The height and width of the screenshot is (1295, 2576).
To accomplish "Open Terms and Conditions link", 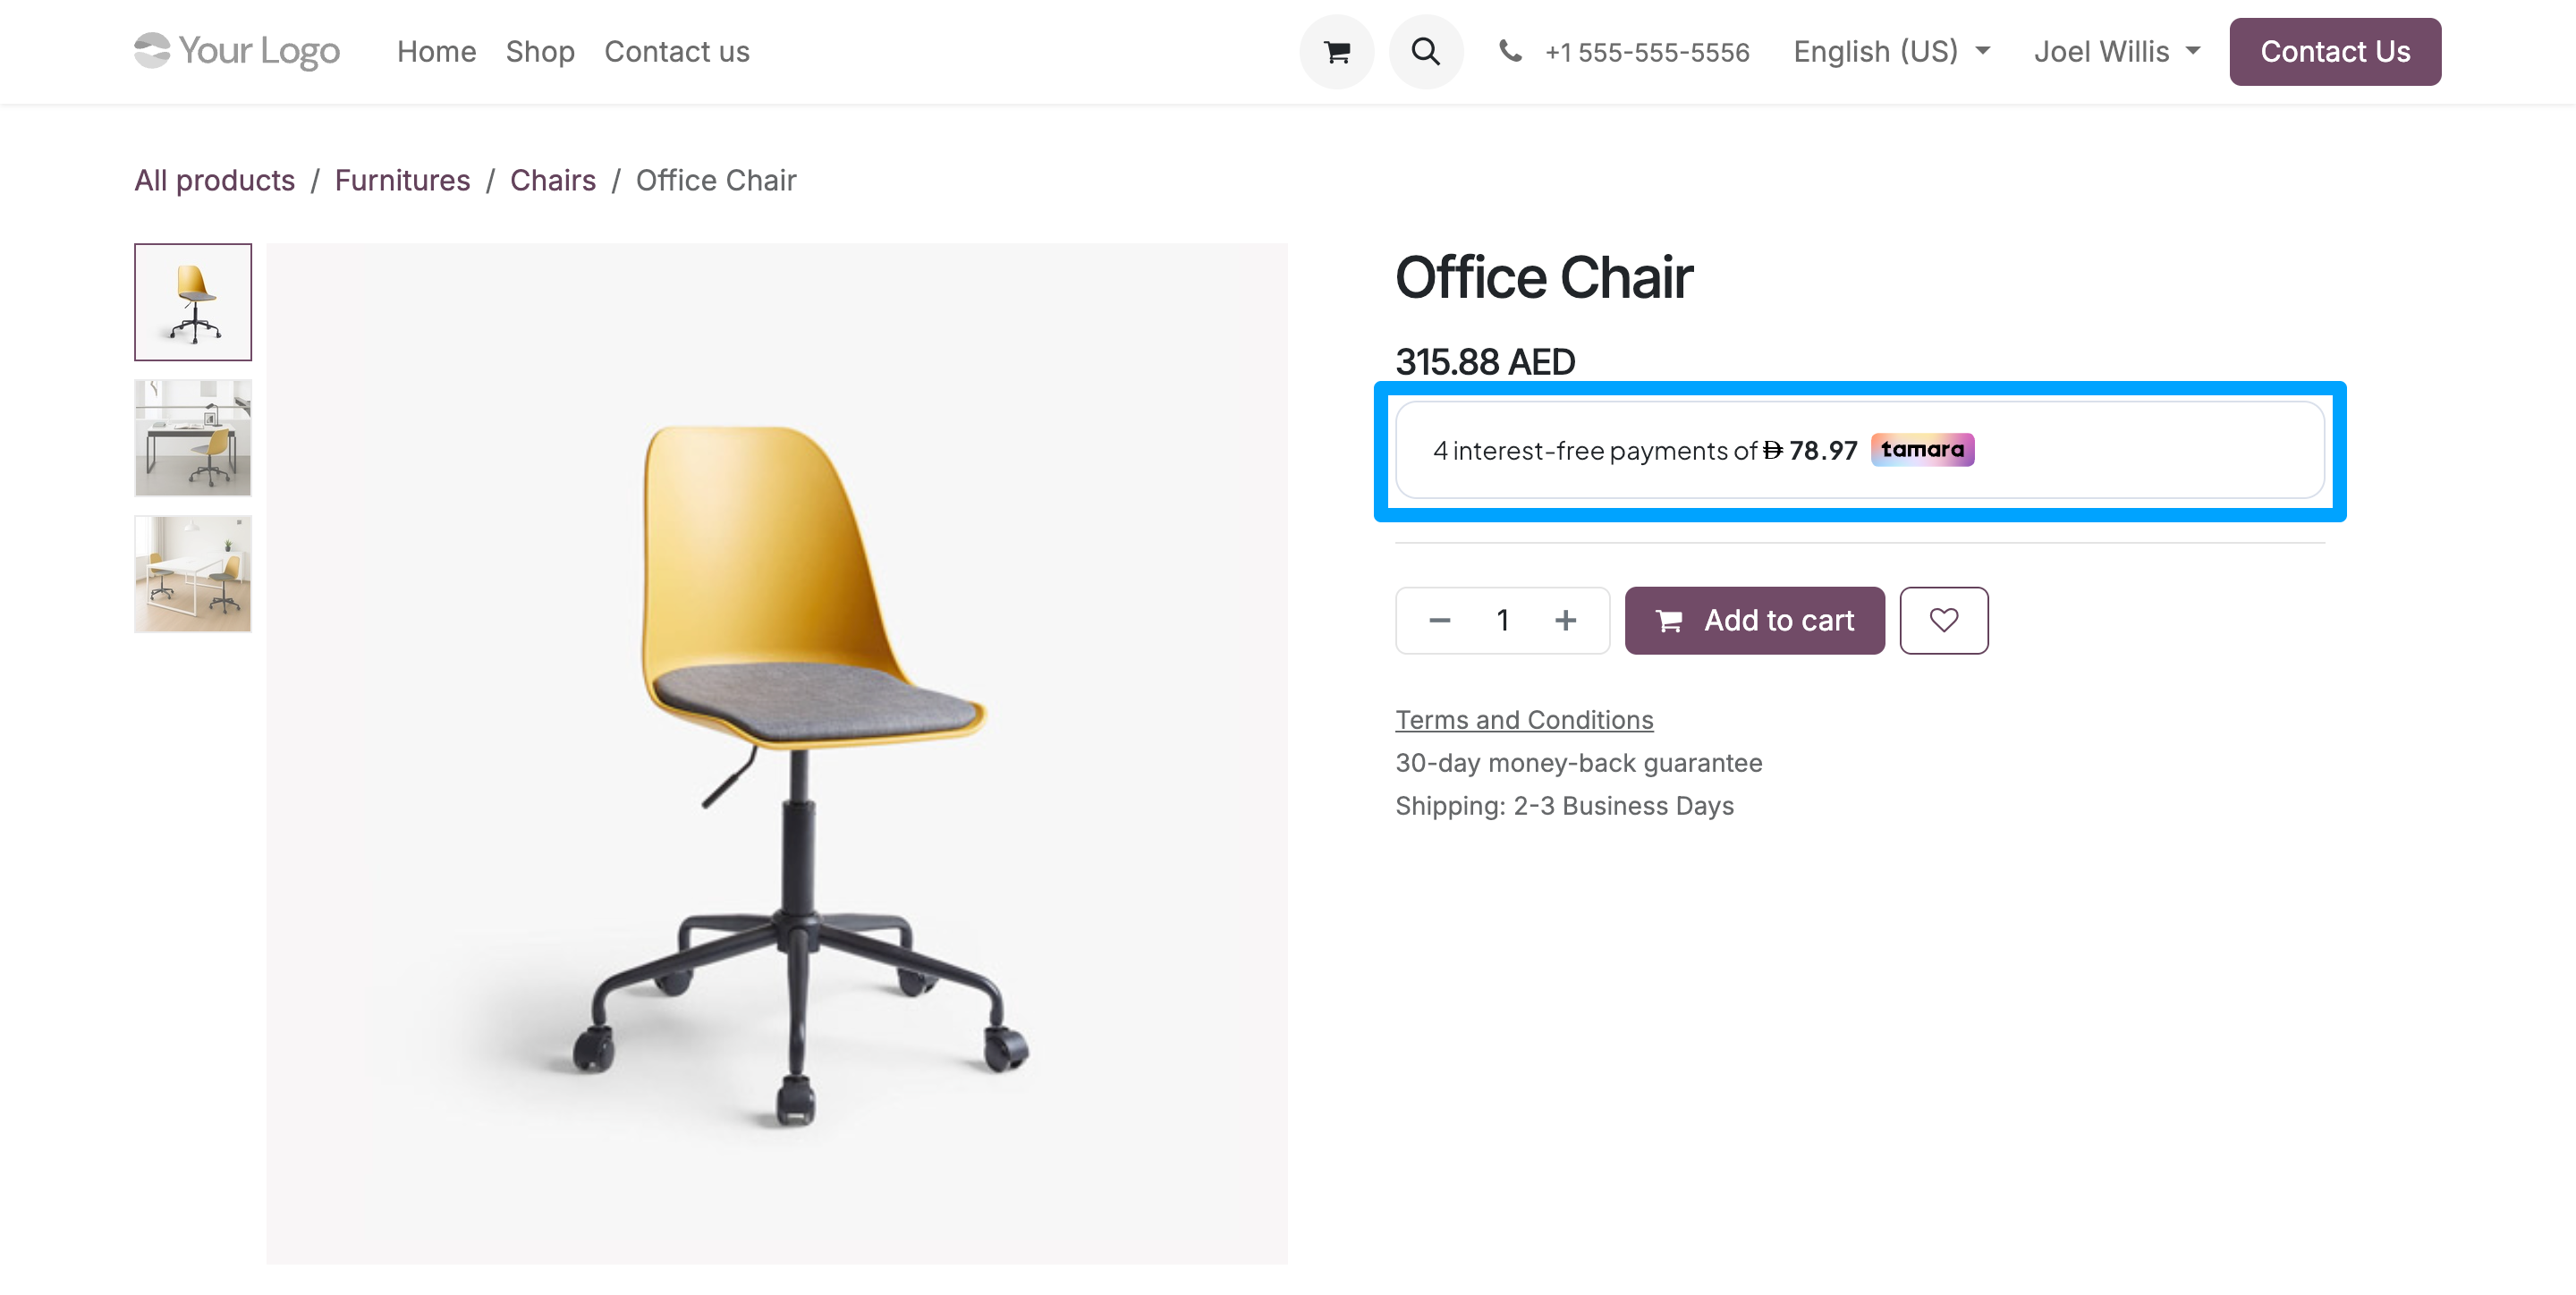I will (x=1524, y=720).
